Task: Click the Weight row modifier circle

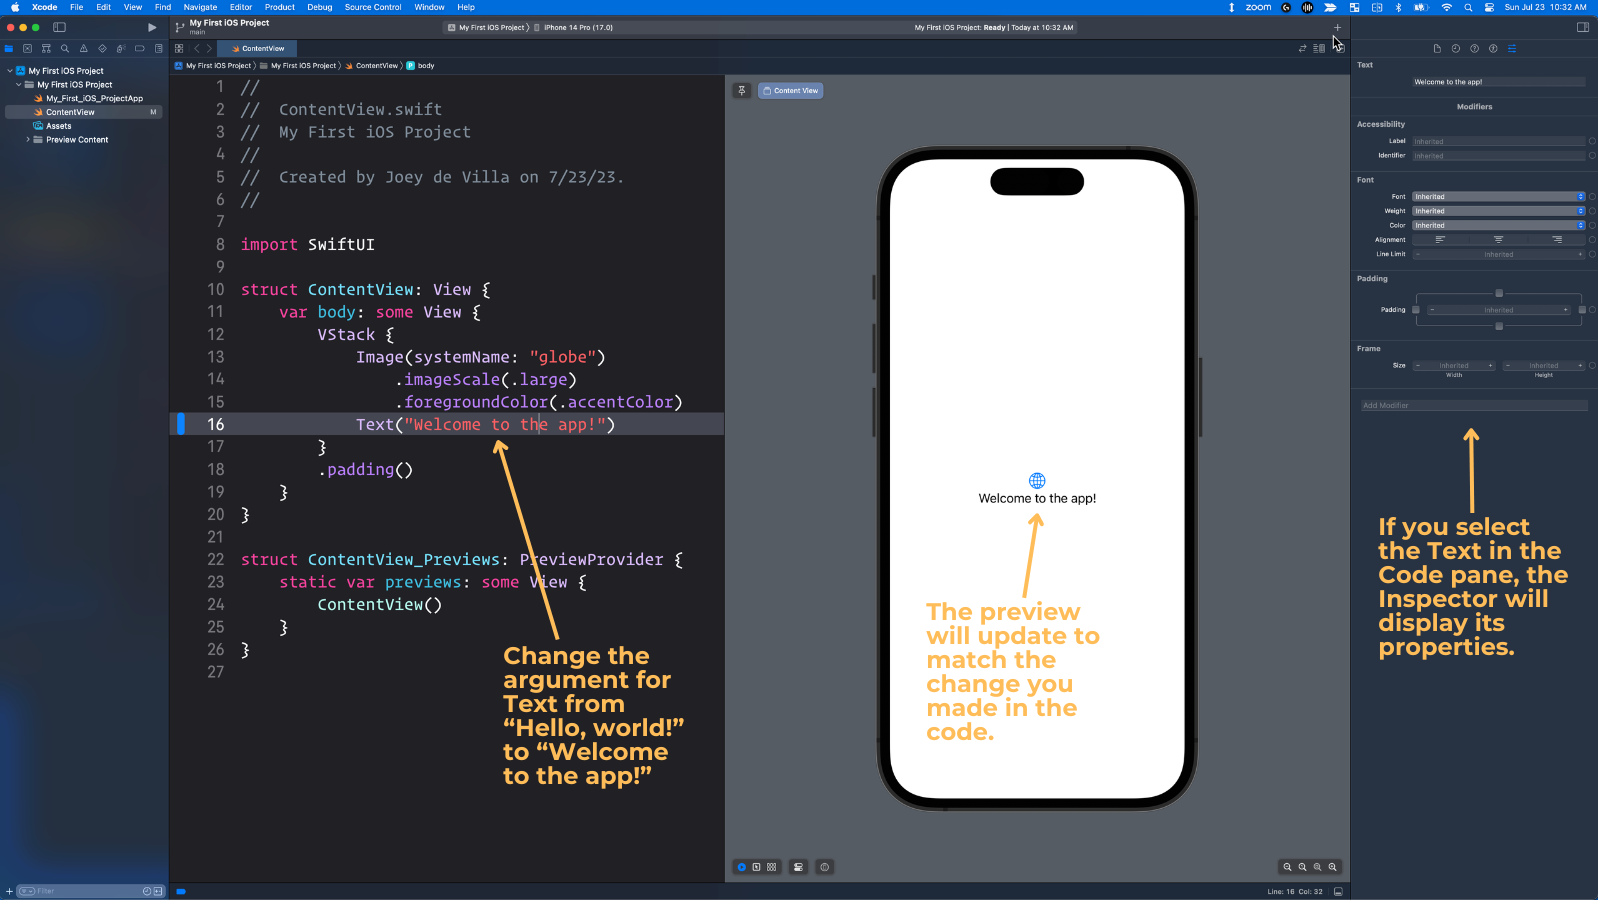Action: coord(1593,211)
